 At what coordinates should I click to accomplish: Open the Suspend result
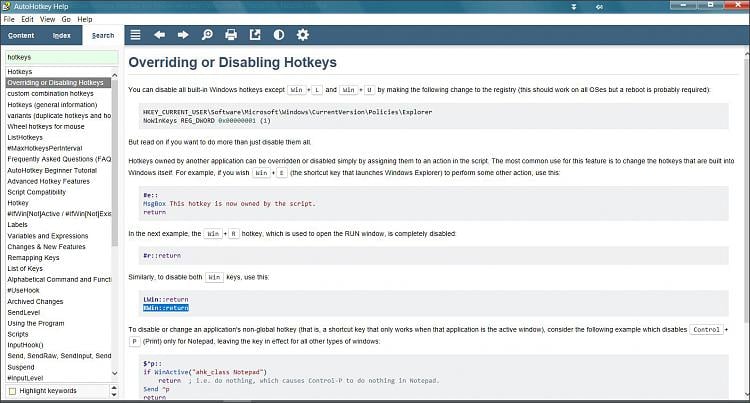21,367
